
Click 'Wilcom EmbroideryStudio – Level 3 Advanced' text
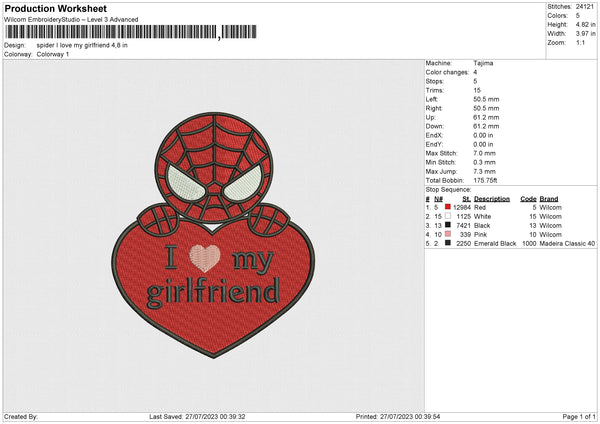pos(71,20)
